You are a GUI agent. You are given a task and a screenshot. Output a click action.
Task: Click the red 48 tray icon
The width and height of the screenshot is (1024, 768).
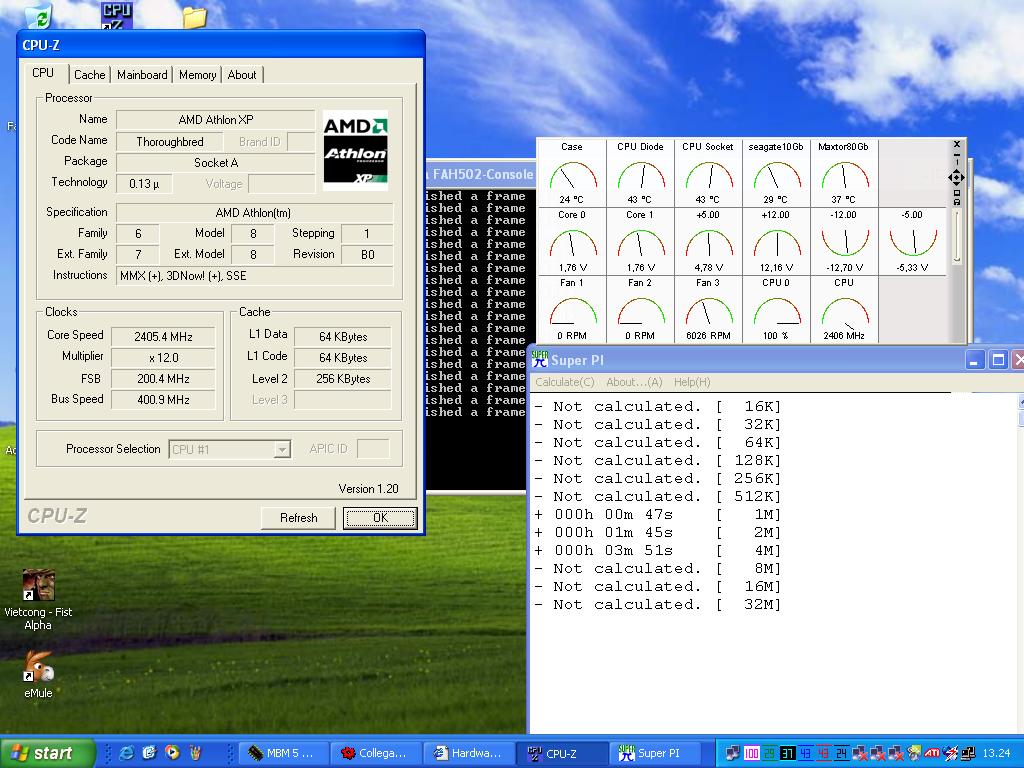(x=824, y=753)
